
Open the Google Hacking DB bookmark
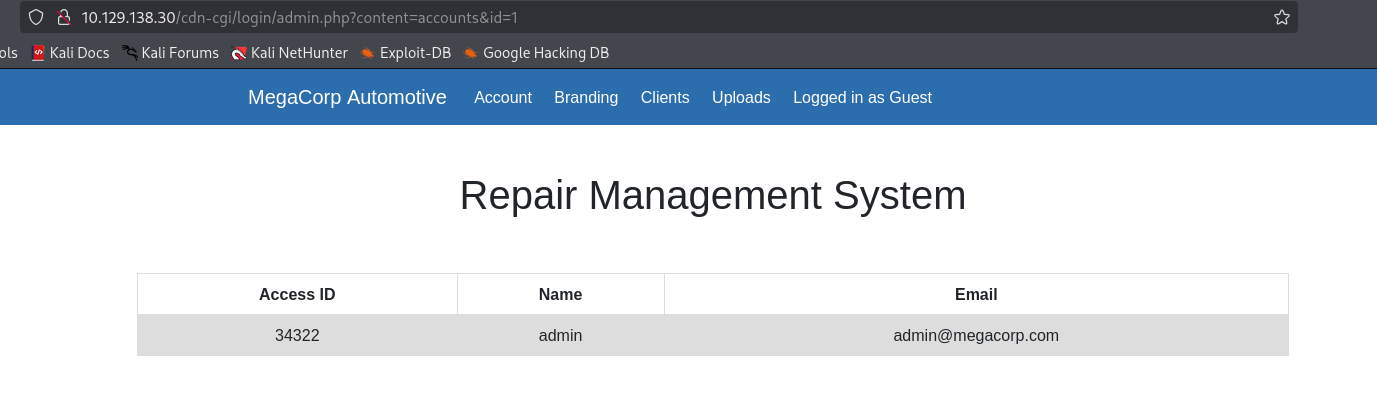(x=537, y=53)
